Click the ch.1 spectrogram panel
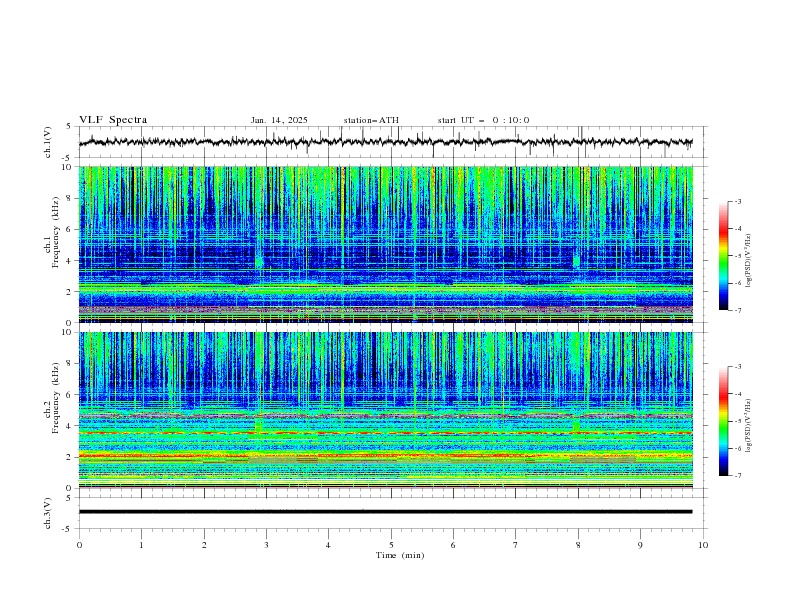The height and width of the screenshot is (612, 792). click(x=385, y=244)
